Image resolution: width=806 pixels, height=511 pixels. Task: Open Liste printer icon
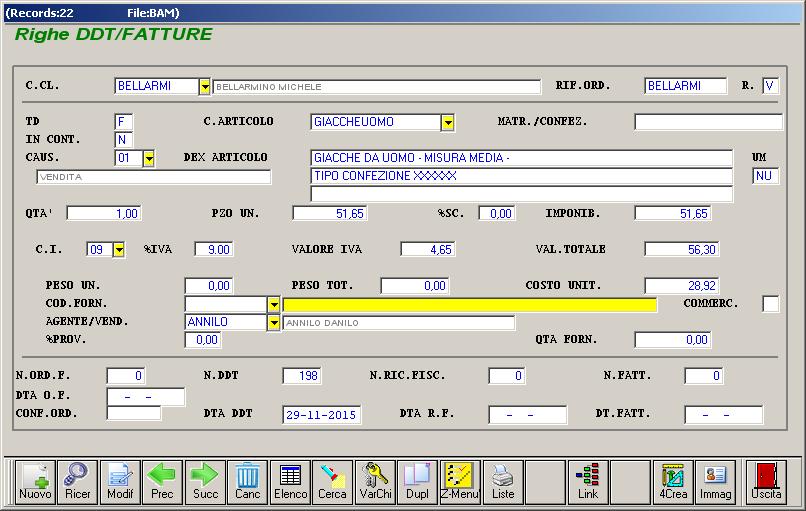point(503,482)
